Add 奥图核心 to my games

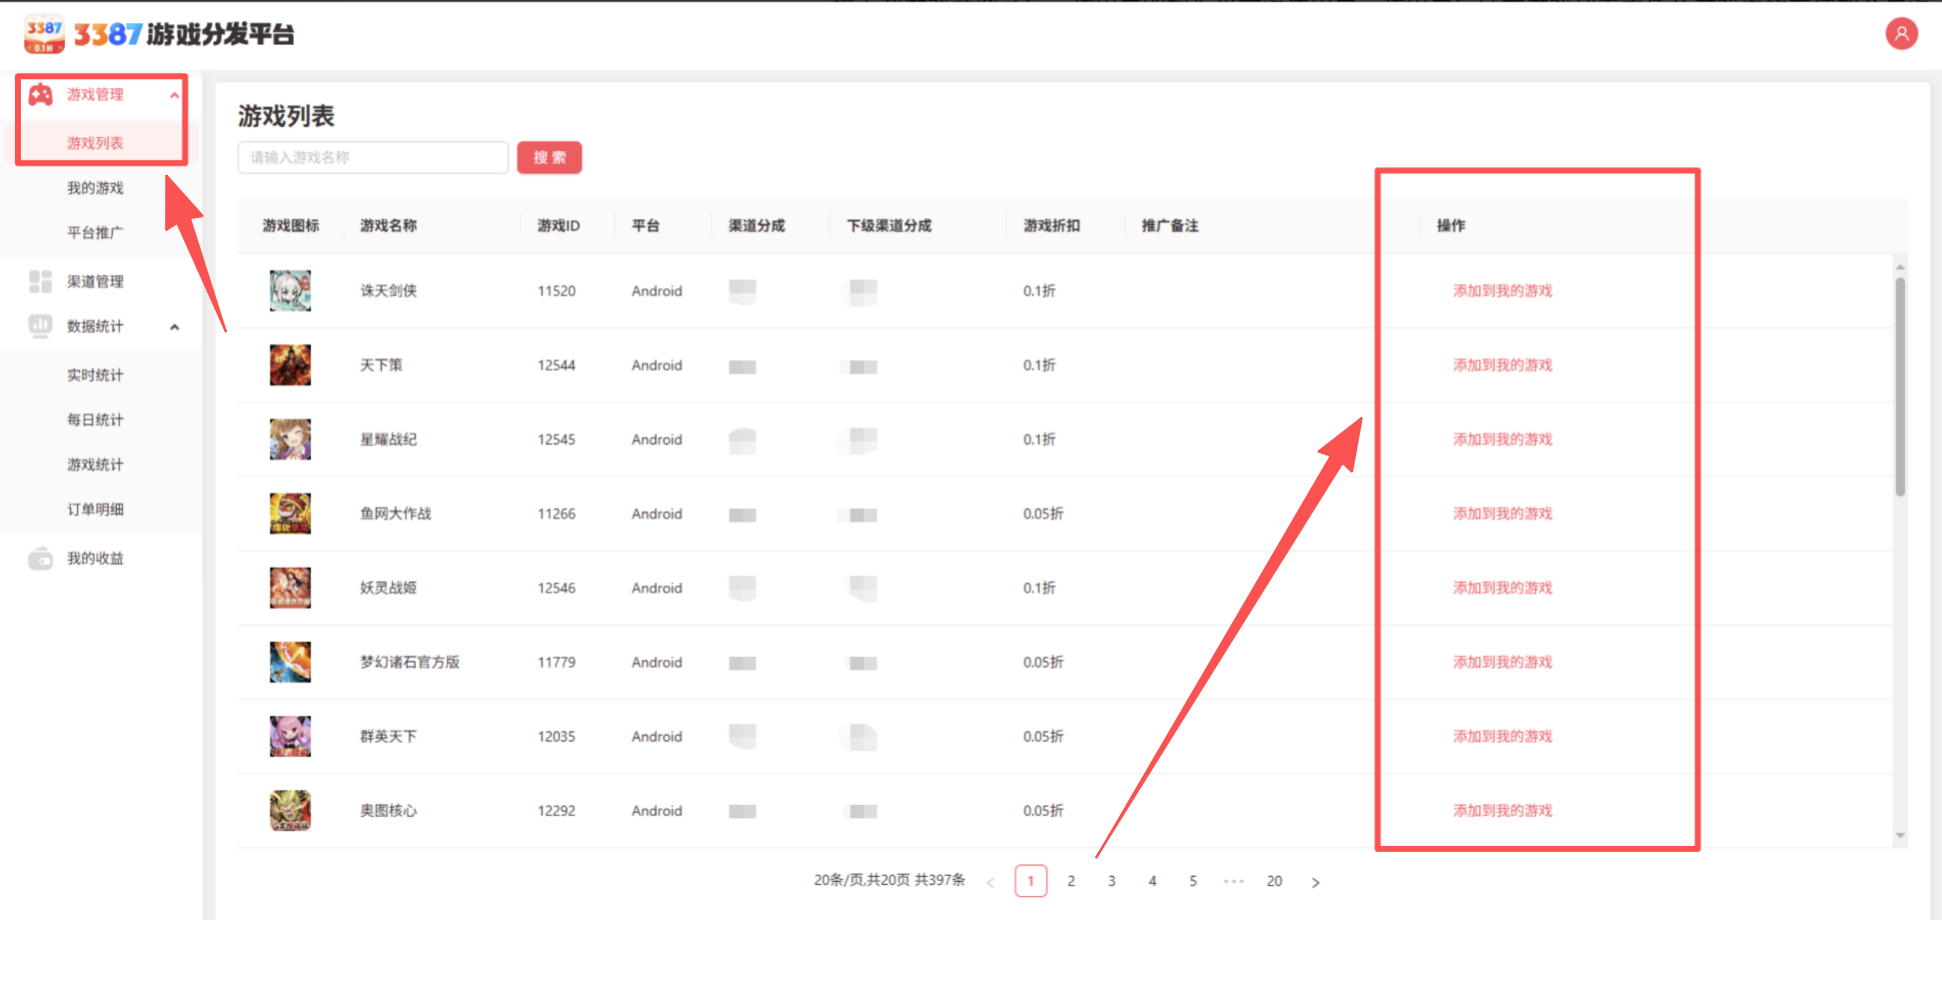click(1502, 811)
